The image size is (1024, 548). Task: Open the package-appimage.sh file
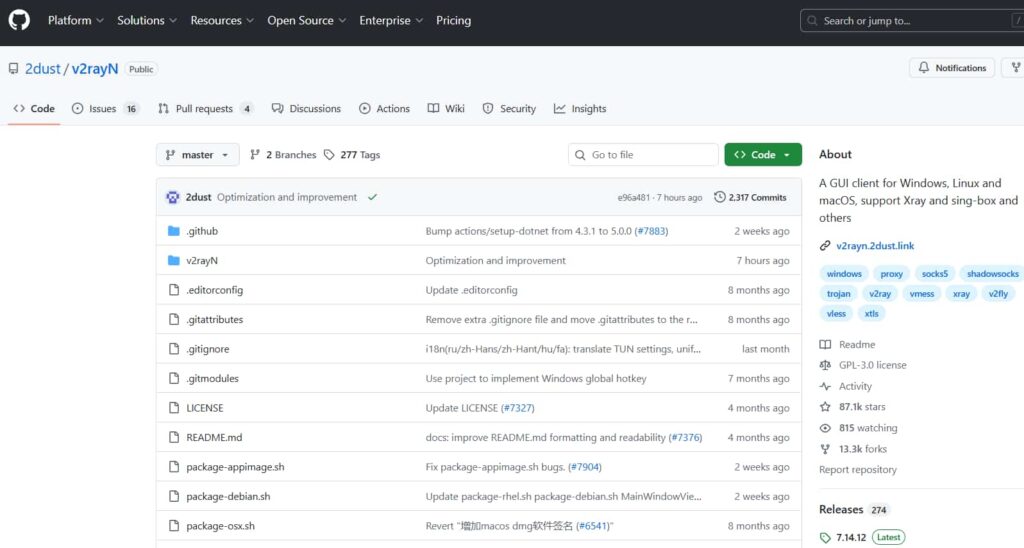coord(235,467)
